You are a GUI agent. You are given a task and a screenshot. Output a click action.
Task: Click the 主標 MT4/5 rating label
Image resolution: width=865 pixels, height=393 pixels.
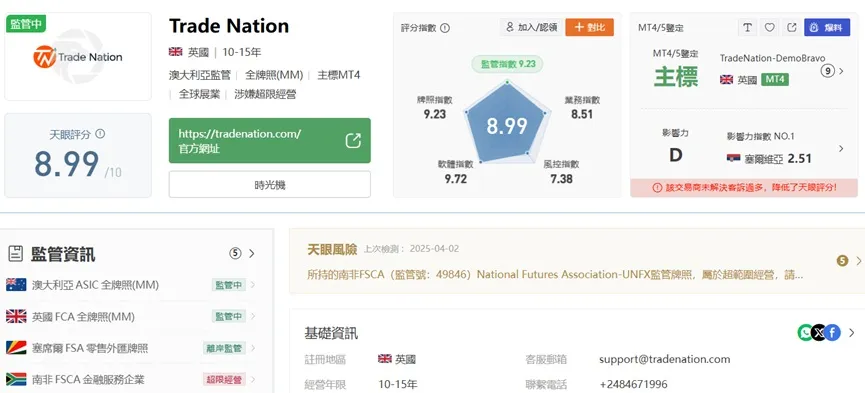point(676,77)
